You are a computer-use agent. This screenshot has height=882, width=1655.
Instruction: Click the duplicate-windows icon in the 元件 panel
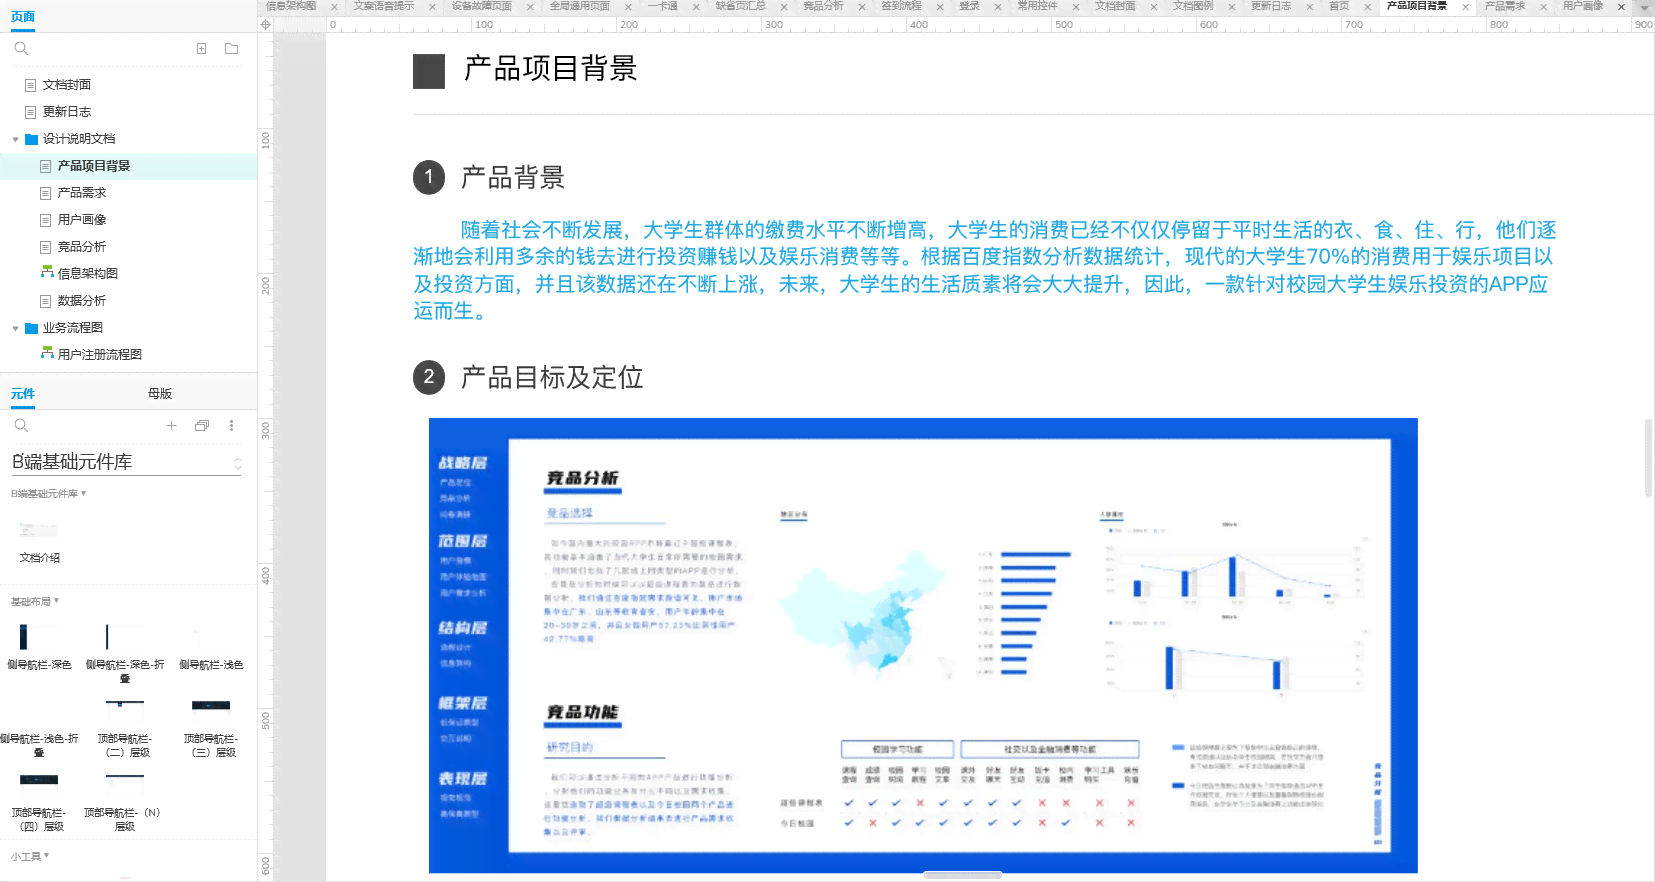point(202,426)
